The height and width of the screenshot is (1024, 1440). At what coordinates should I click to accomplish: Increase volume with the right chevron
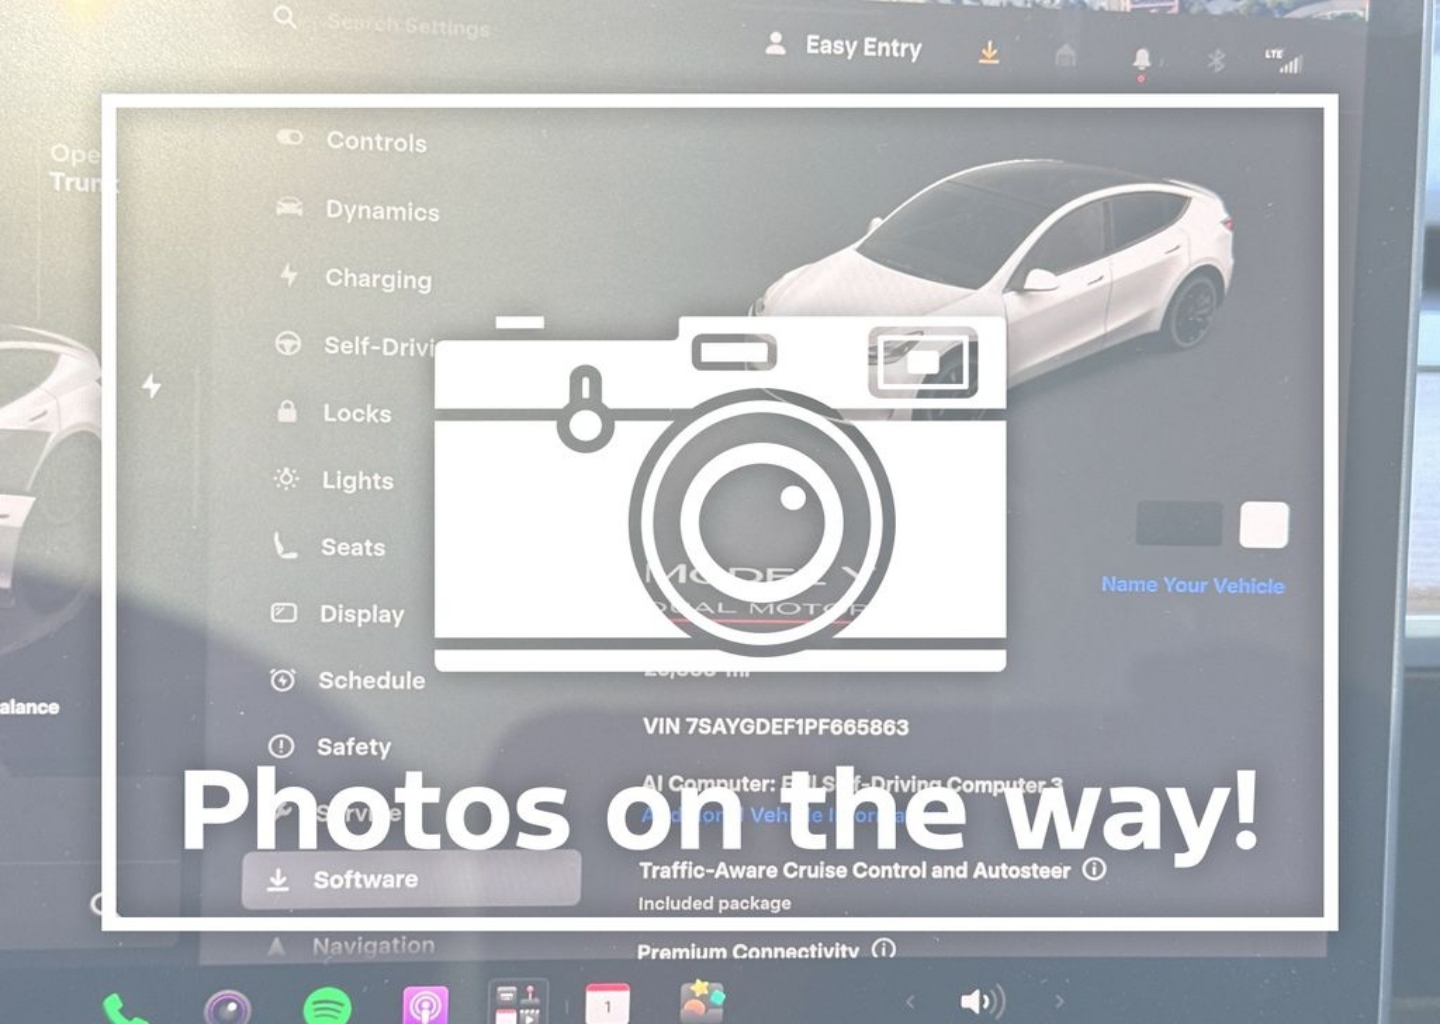(1059, 1000)
